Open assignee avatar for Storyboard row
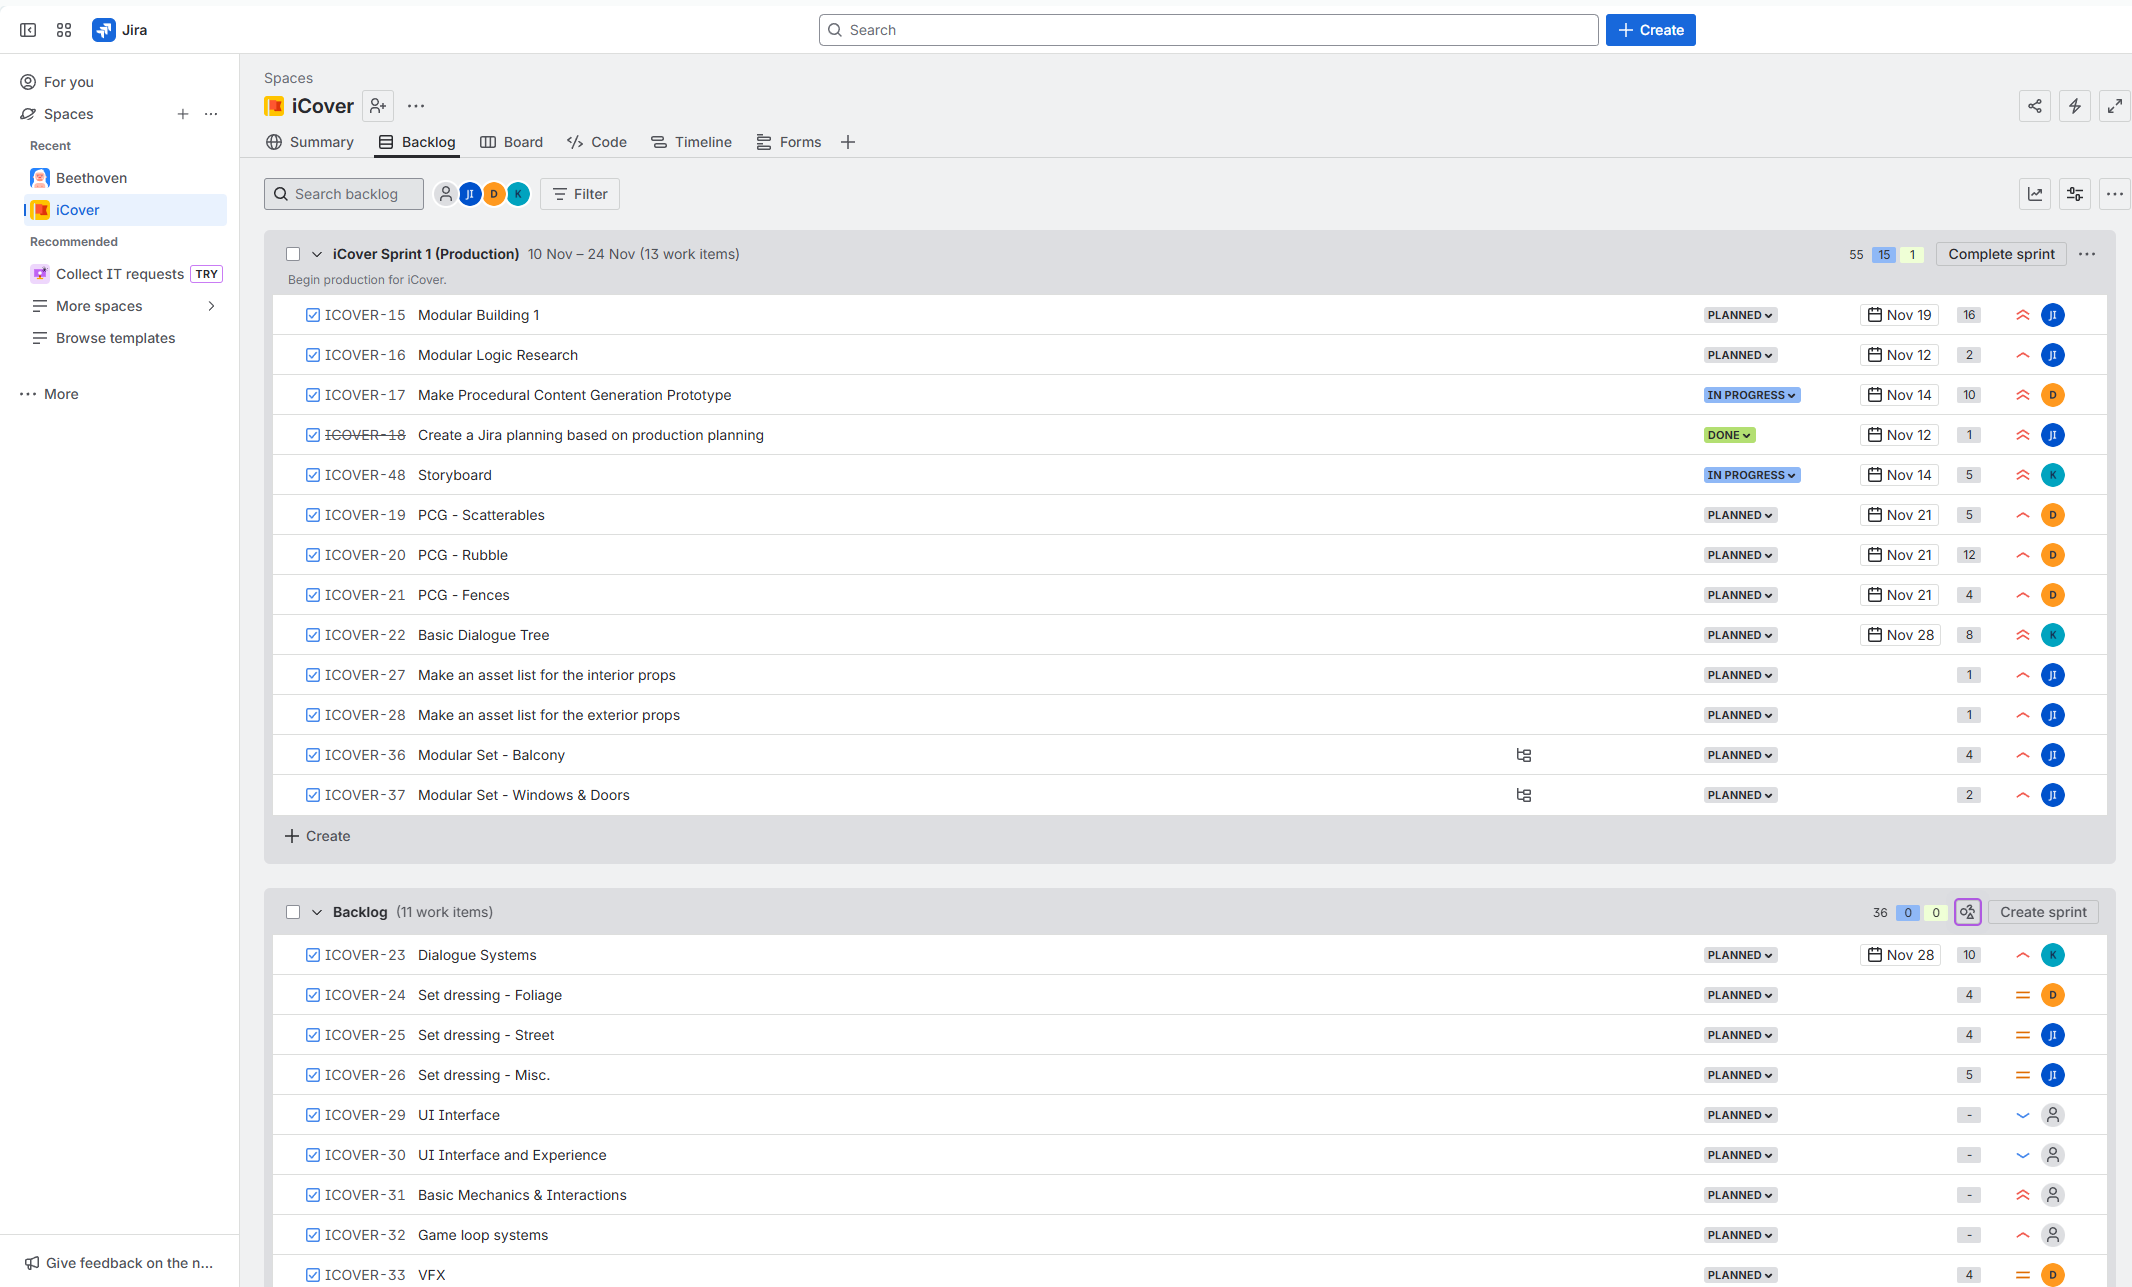 pos(2053,475)
